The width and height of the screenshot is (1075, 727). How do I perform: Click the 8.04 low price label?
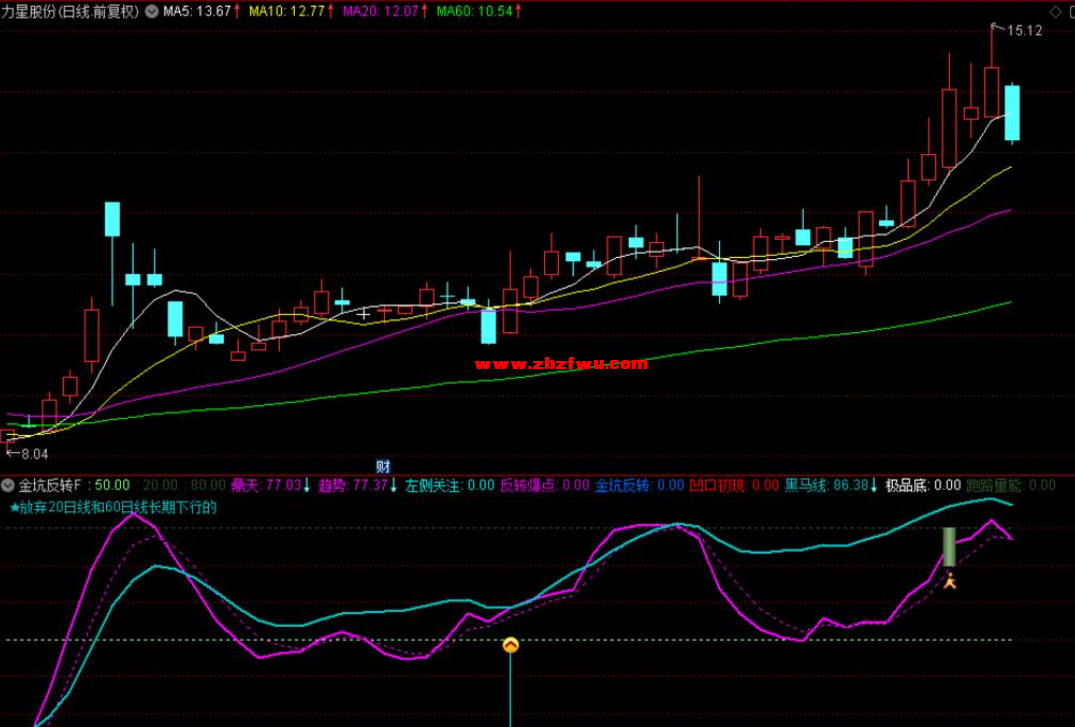coord(35,454)
